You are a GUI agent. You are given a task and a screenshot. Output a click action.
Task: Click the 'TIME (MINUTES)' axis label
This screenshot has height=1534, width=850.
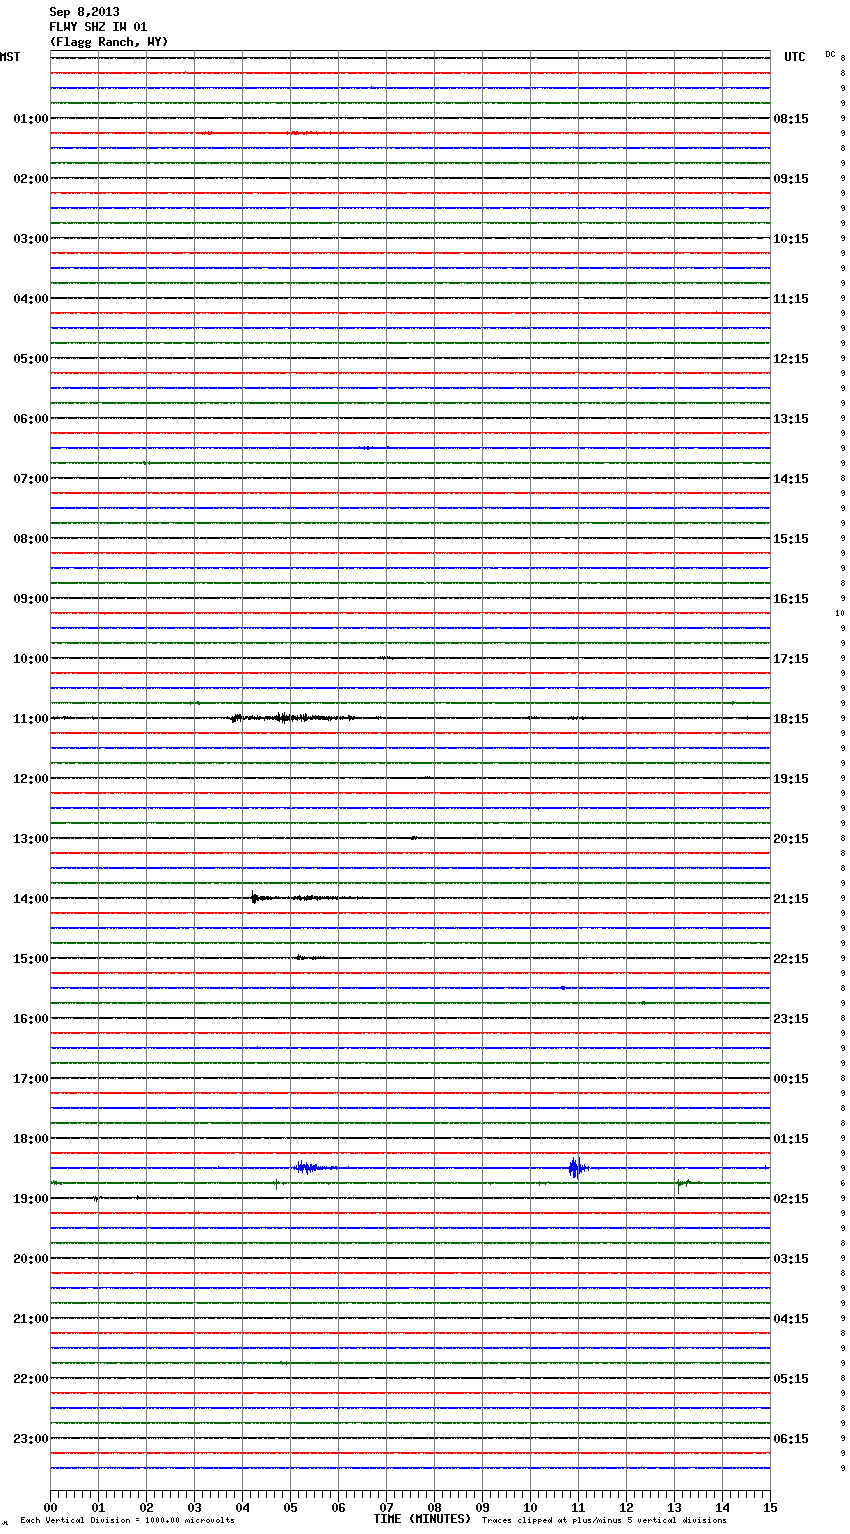(x=422, y=1519)
